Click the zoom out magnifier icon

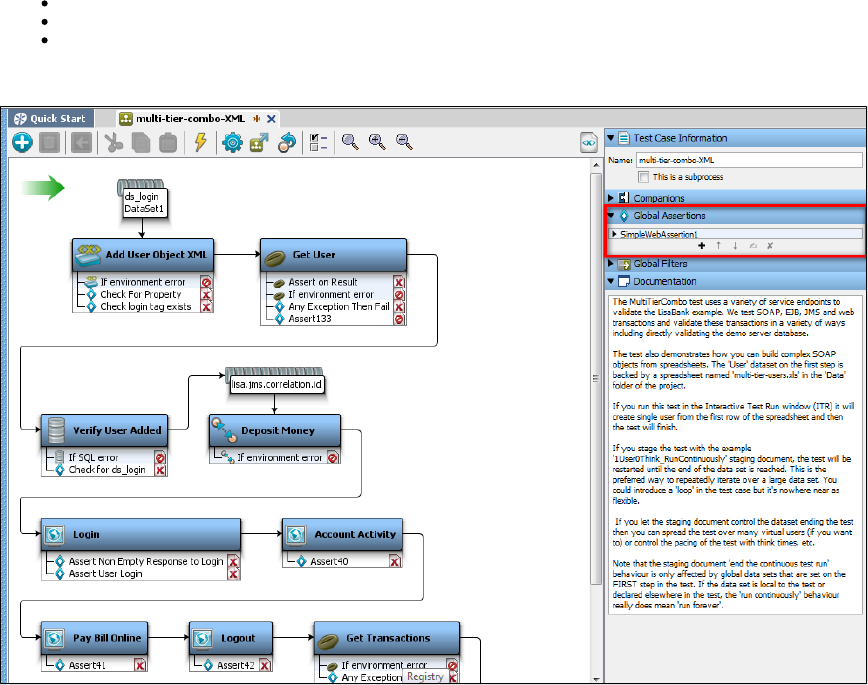click(x=404, y=143)
